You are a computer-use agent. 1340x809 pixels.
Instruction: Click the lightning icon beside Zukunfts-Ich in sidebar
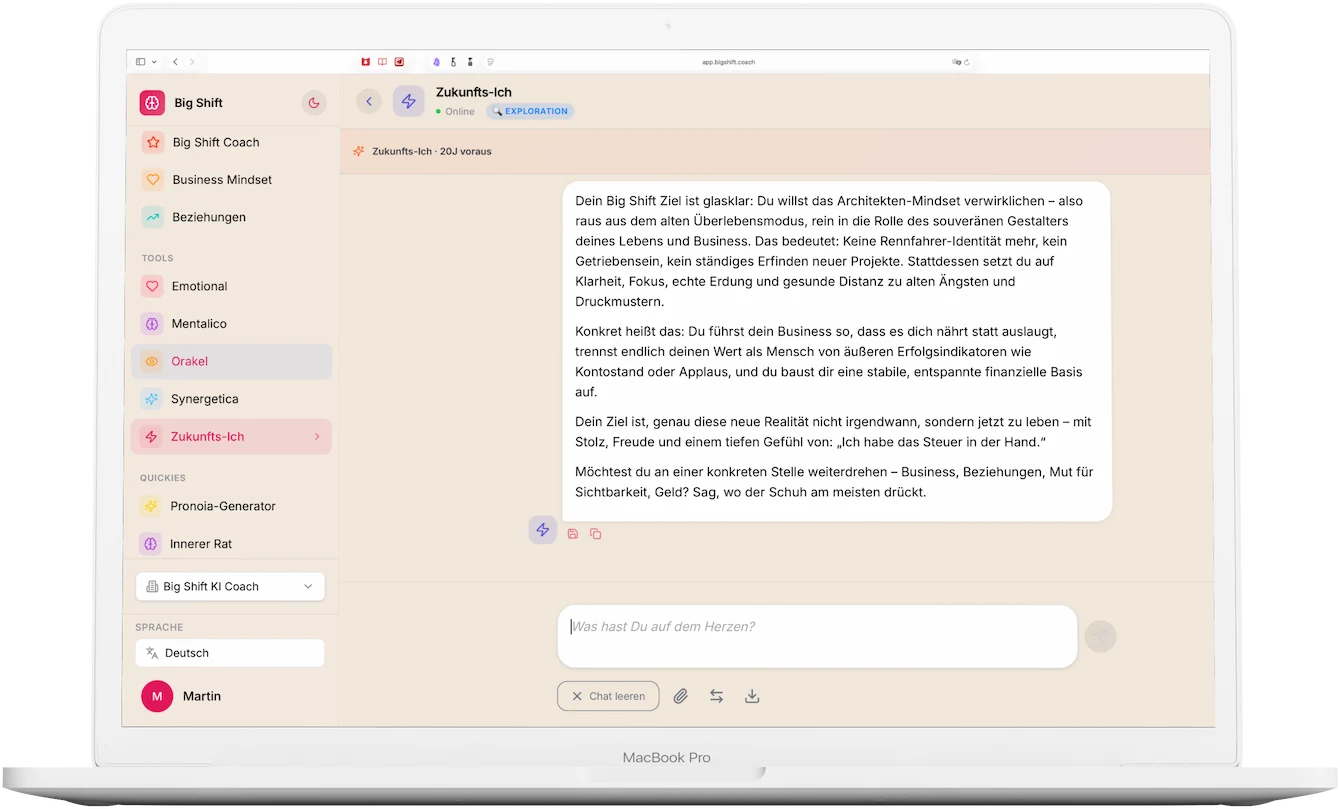(x=152, y=437)
